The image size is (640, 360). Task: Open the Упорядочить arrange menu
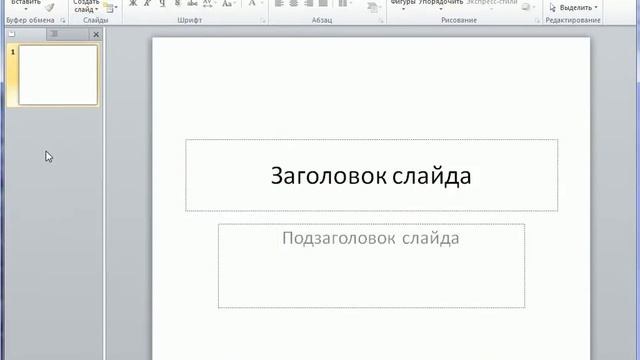point(441,5)
